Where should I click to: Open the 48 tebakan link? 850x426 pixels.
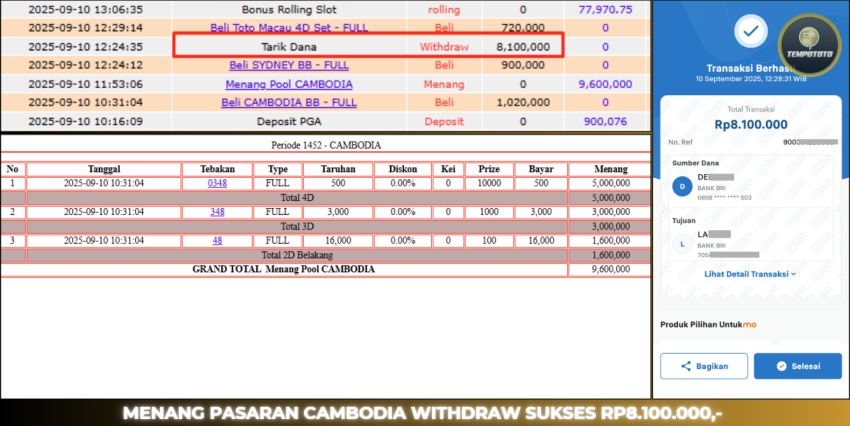tap(217, 241)
